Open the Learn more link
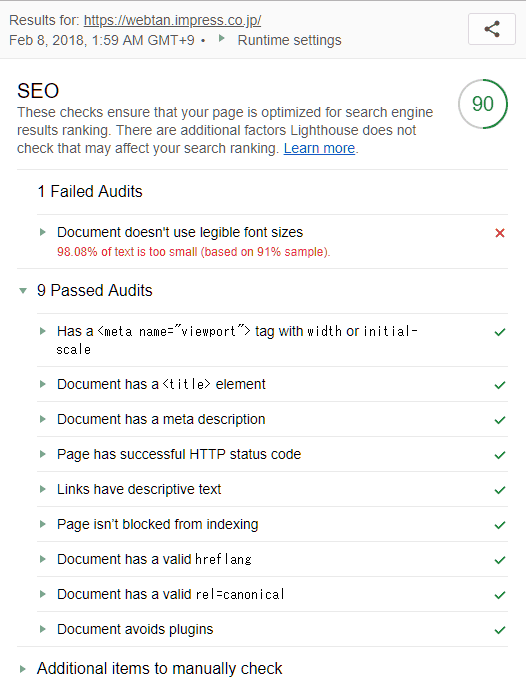The width and height of the screenshot is (526, 694). (x=319, y=148)
